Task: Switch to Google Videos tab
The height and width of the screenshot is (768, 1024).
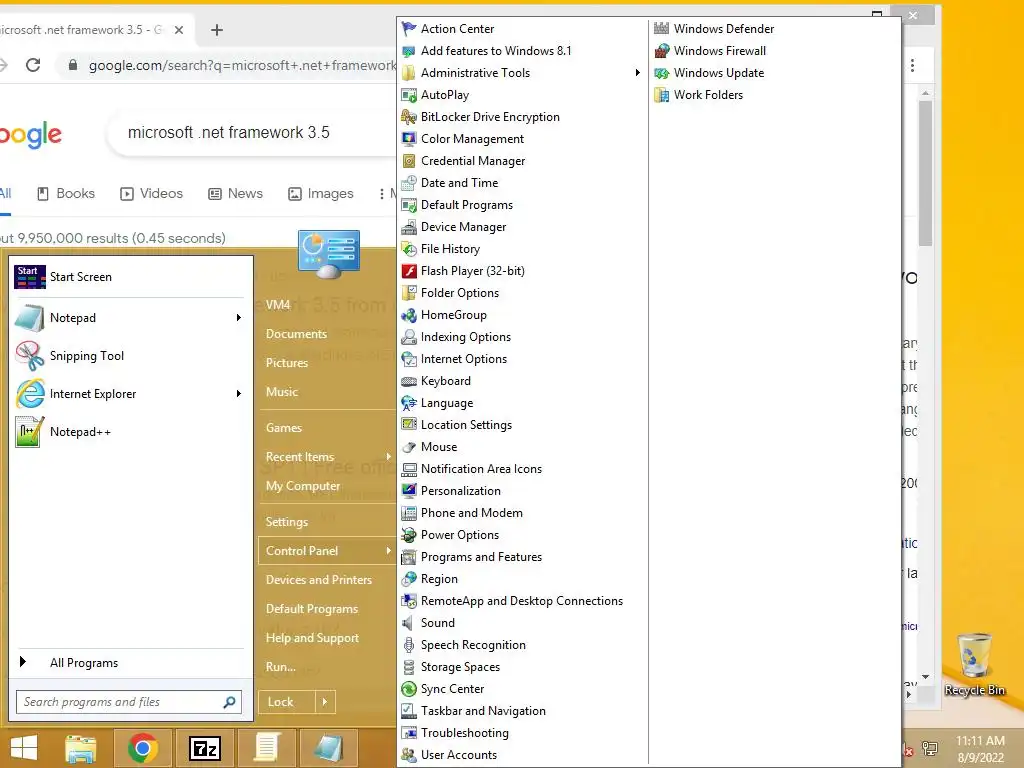Action: click(x=152, y=193)
